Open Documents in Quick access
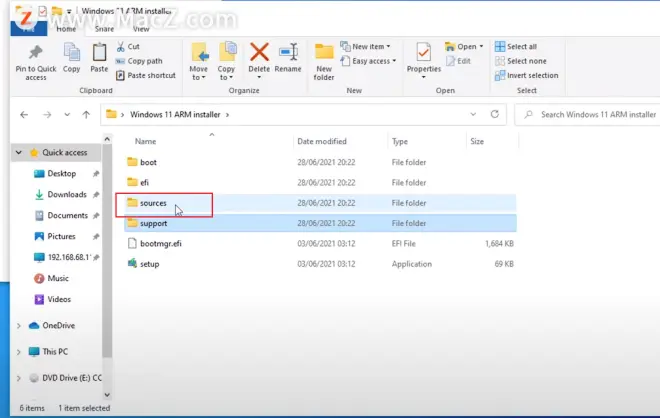Image resolution: width=660 pixels, height=418 pixels. pyautogui.click(x=67, y=216)
